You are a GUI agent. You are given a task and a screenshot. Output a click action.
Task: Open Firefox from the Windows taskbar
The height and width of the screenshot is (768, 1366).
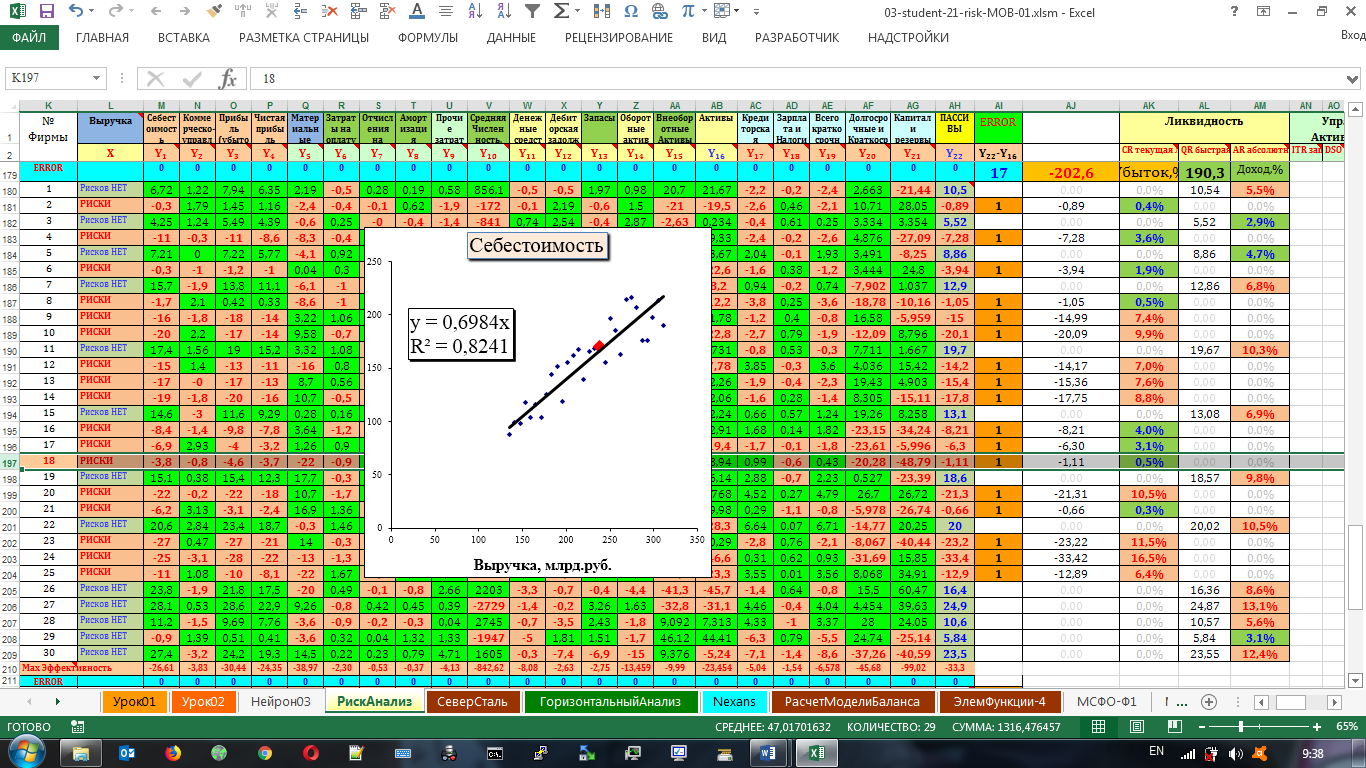[172, 751]
